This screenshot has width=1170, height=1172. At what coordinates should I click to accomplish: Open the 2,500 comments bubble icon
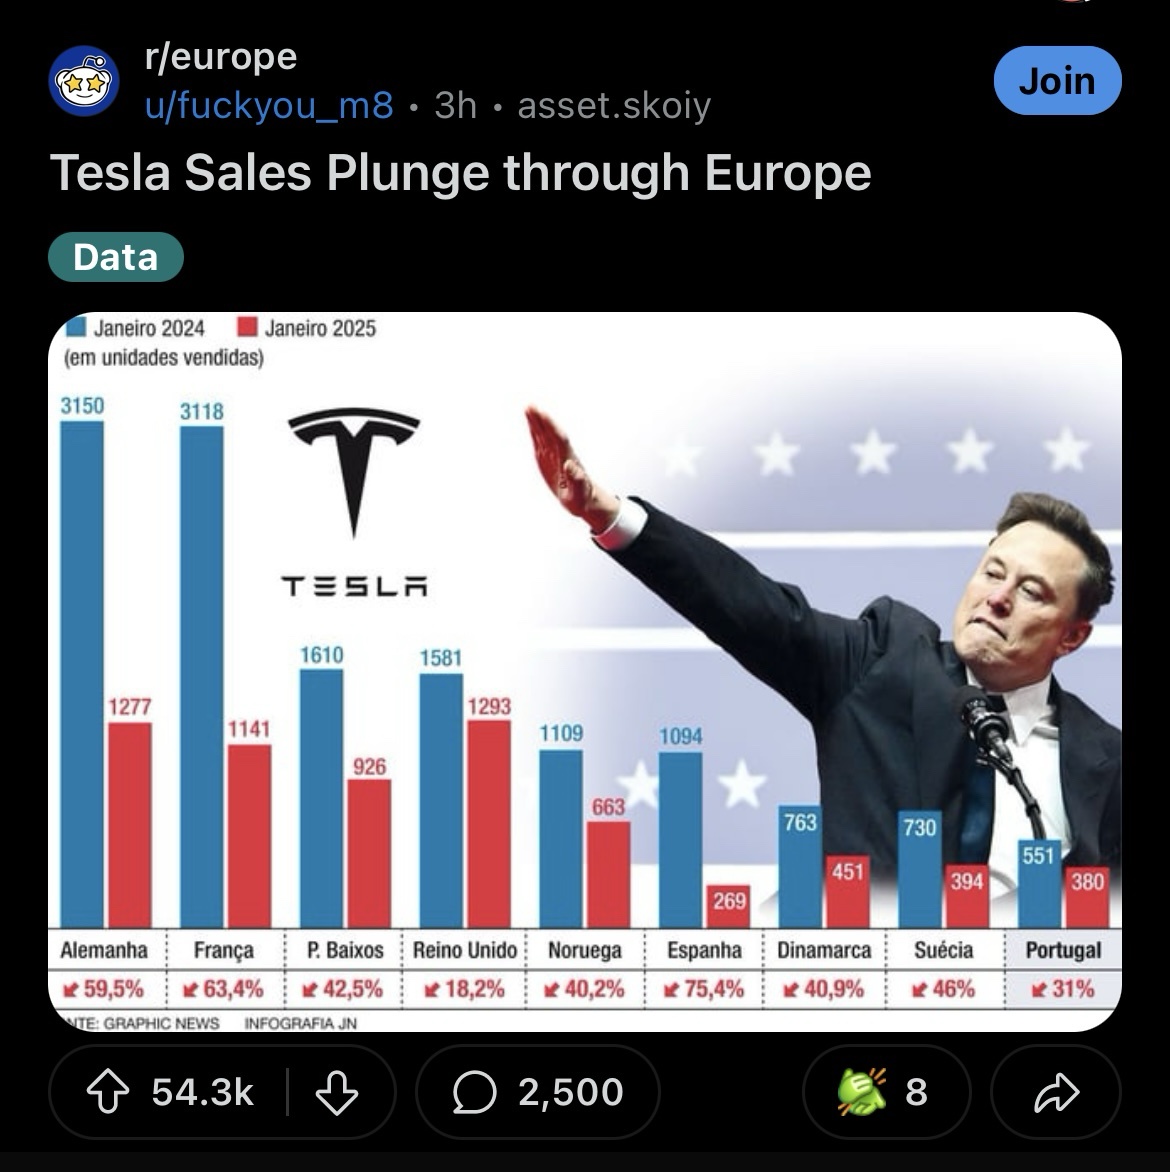(474, 1092)
